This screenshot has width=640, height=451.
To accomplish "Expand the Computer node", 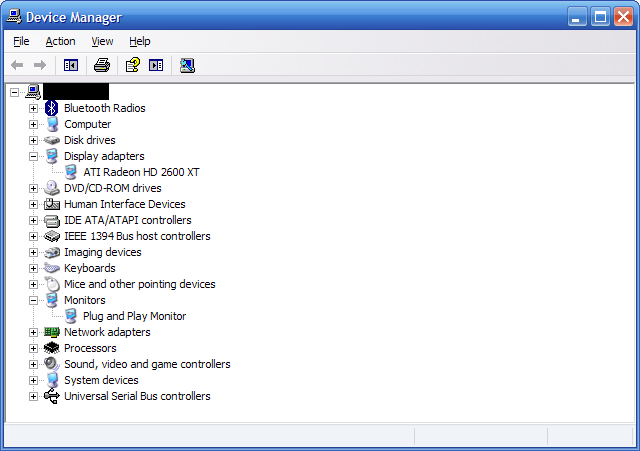I will coord(33,124).
